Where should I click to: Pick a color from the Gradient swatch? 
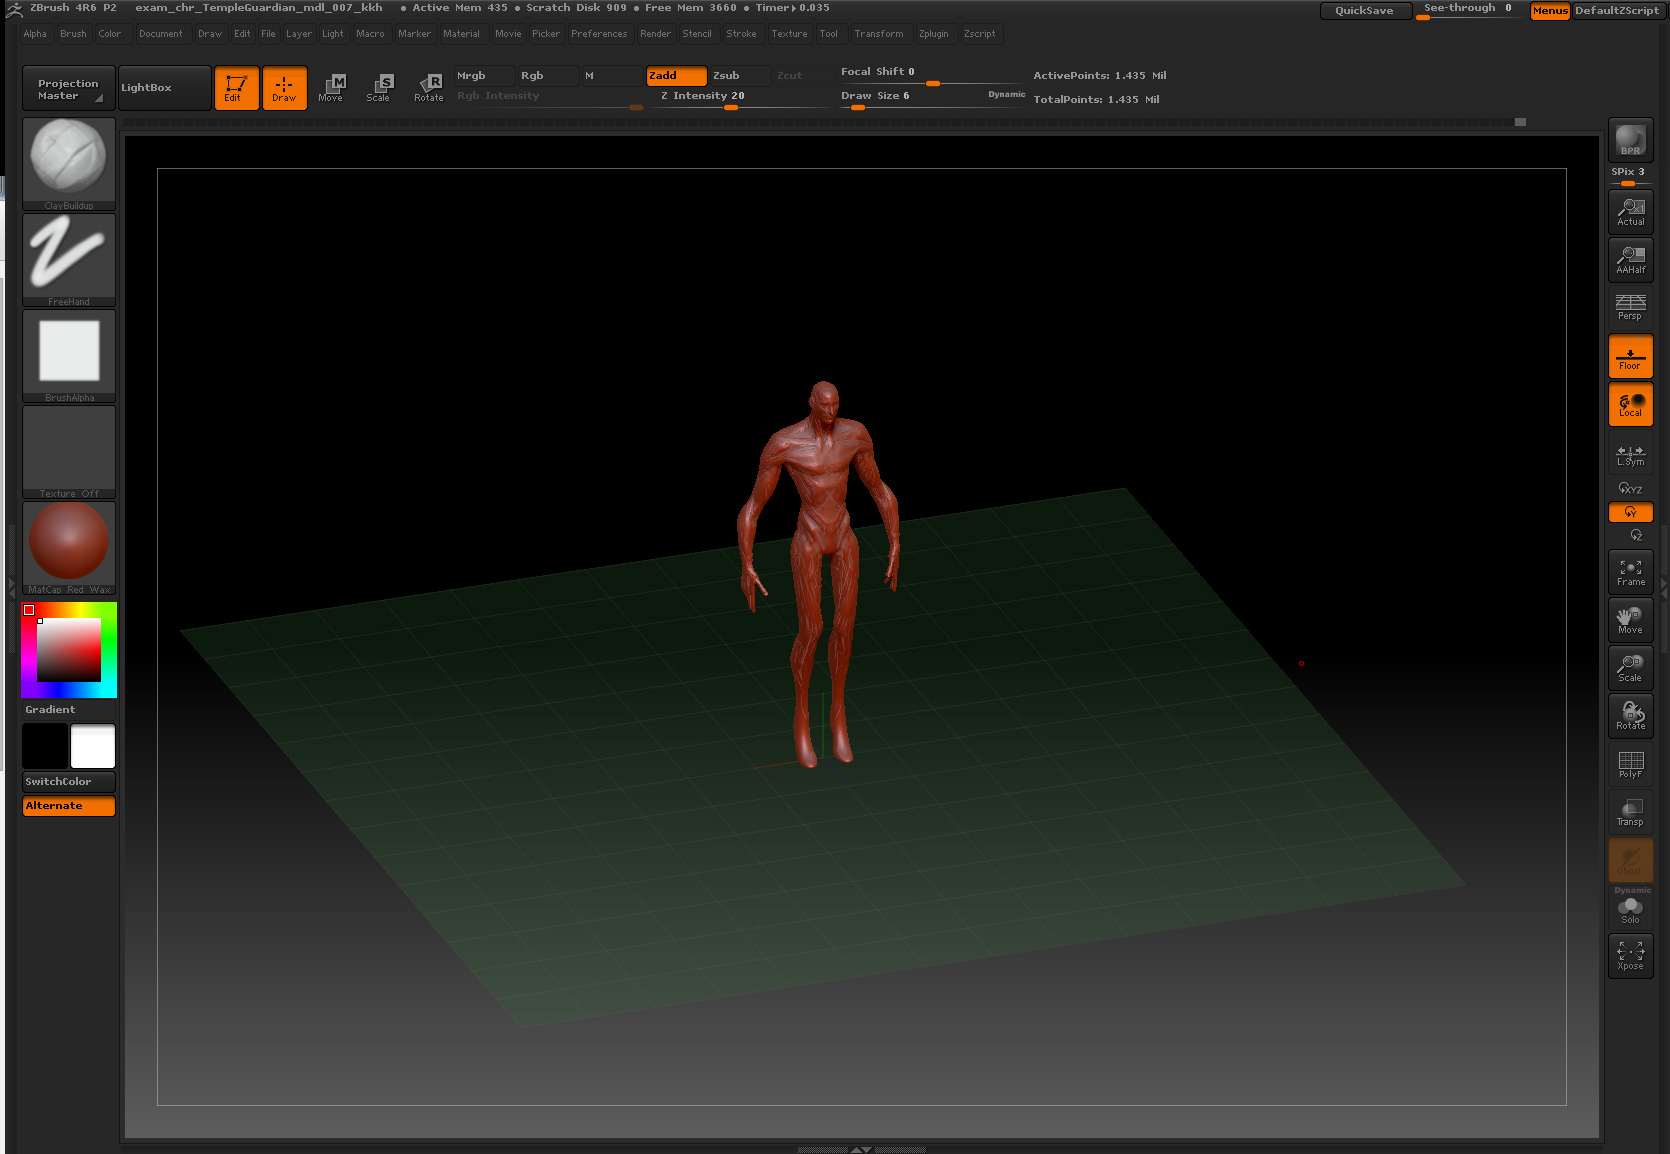coord(66,650)
